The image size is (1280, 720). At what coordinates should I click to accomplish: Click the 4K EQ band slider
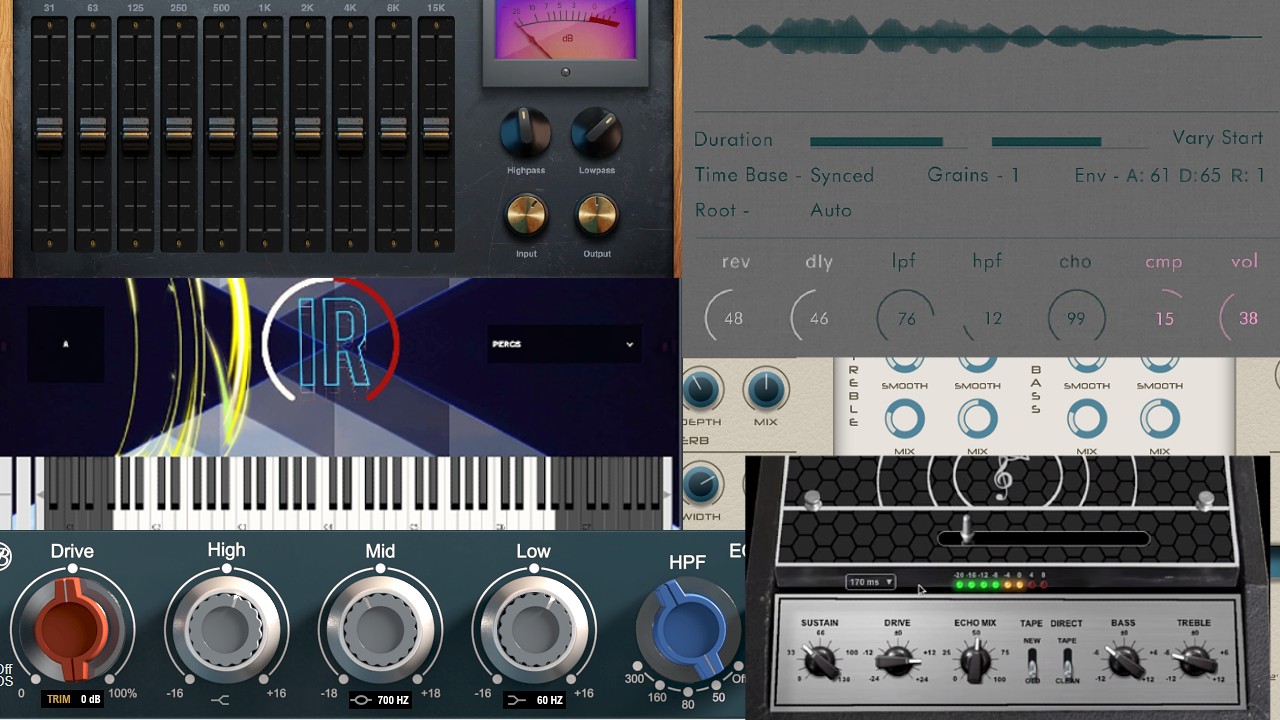pos(351,134)
